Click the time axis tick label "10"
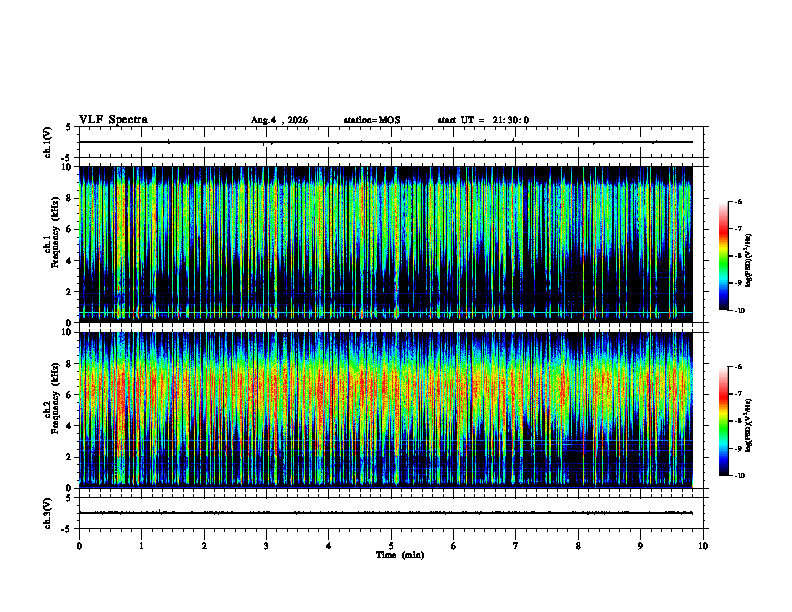This screenshot has height=612, width=792. (x=703, y=546)
